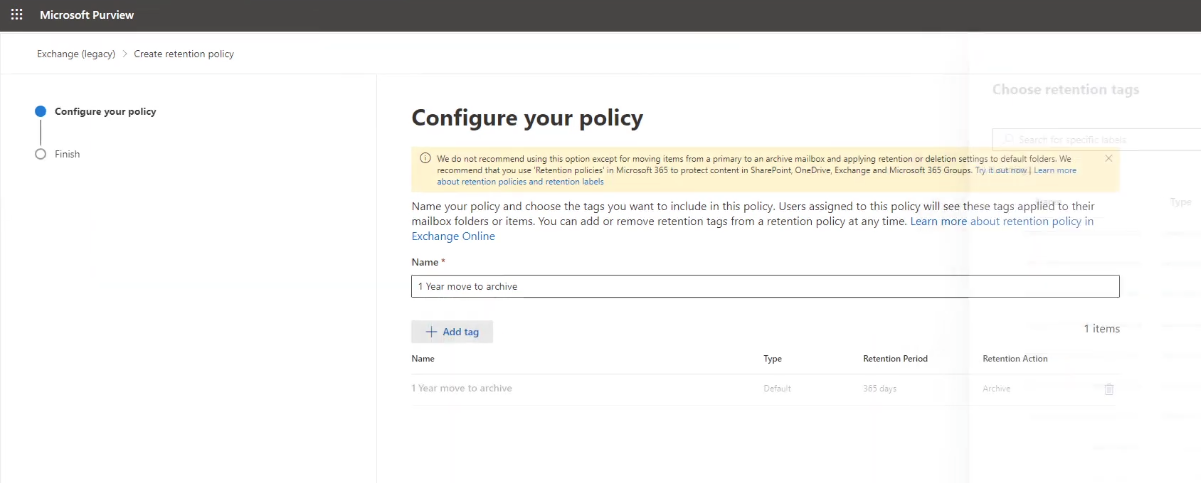Screen dimensions: 1201x483
Task: Click the Configure your policy step circle
Action: pos(40,112)
